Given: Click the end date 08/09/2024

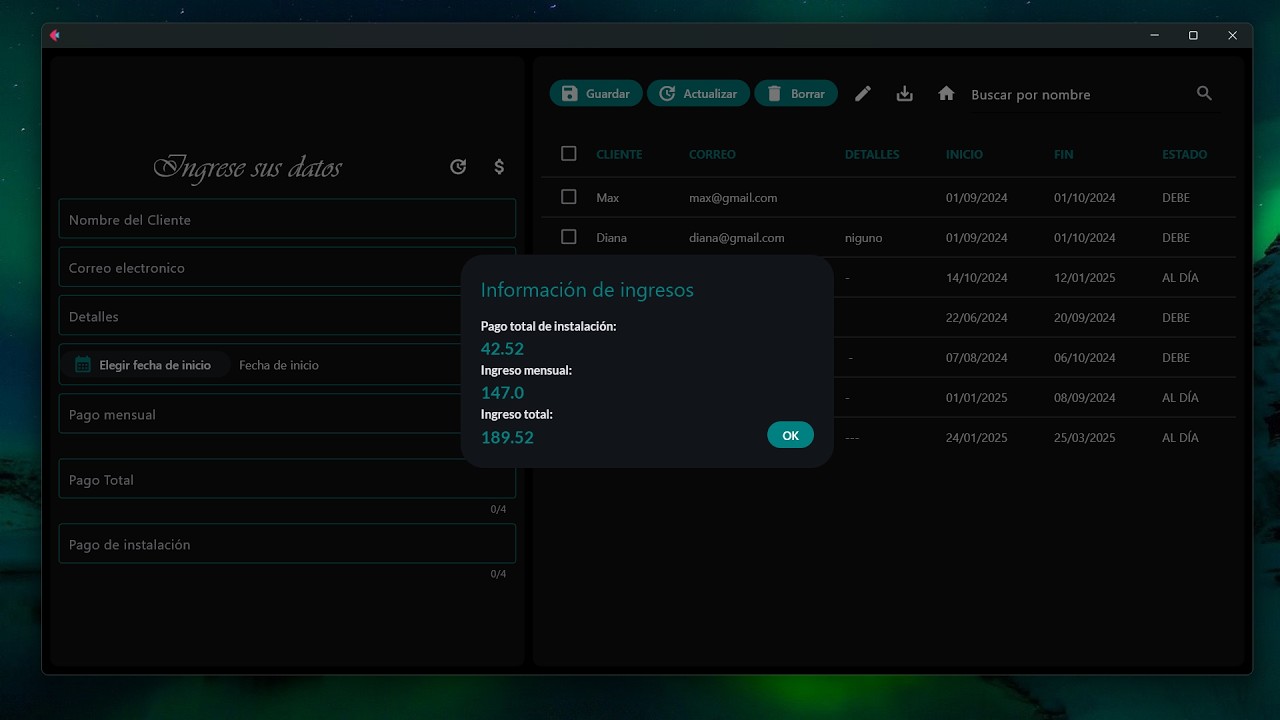Looking at the screenshot, I should click(x=1085, y=398).
